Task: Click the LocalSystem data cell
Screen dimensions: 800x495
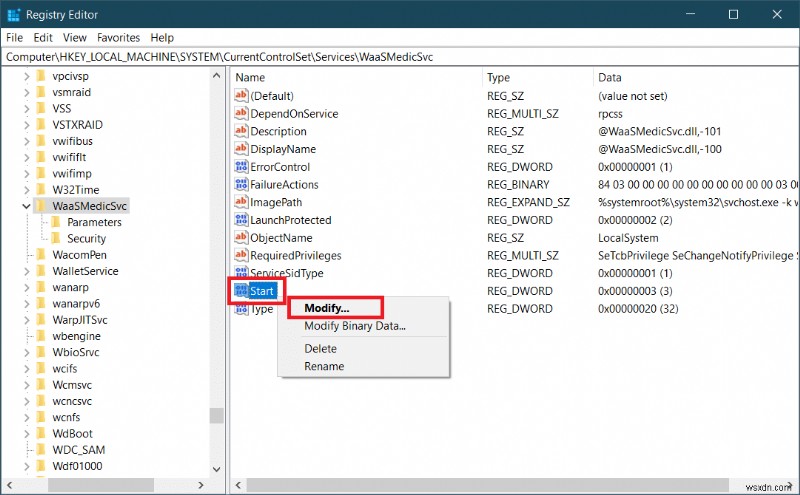Action: point(628,238)
